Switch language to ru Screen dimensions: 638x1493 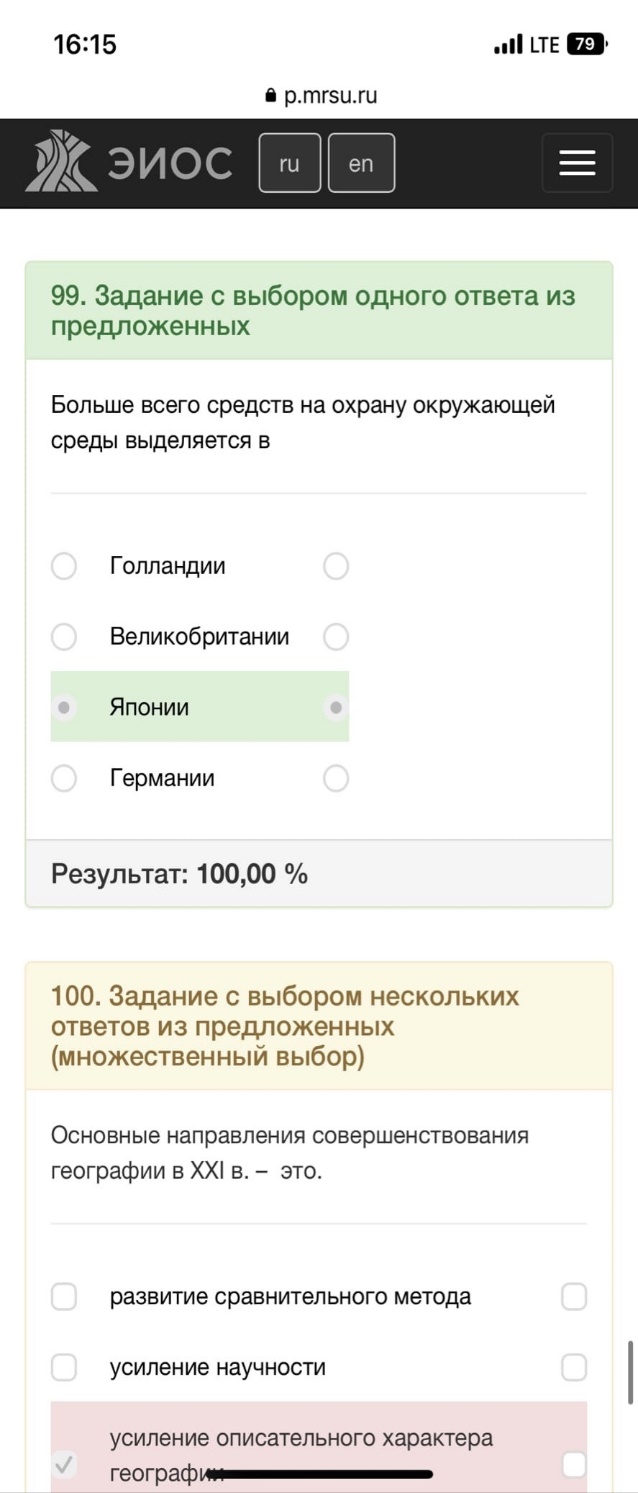289,163
